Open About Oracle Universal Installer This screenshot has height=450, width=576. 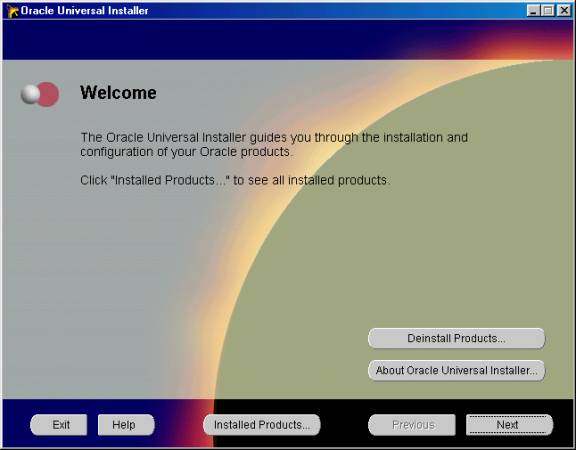456,370
